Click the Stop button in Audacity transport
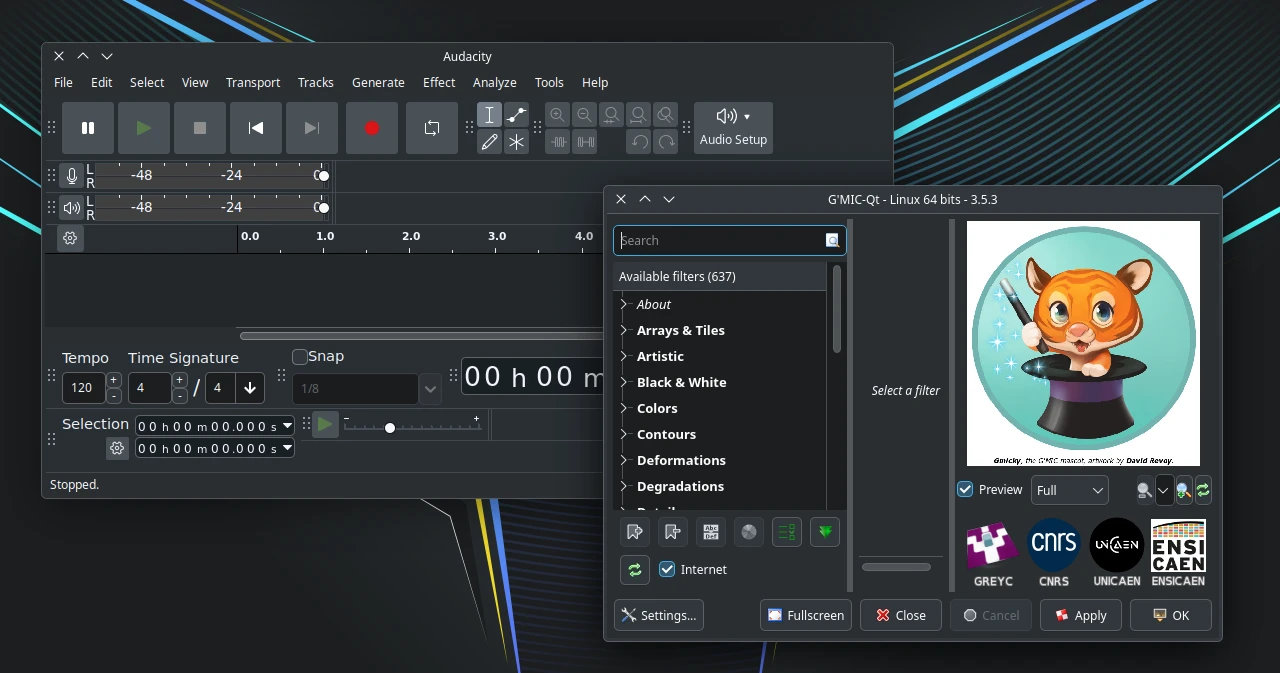The height and width of the screenshot is (673, 1280). click(x=200, y=128)
